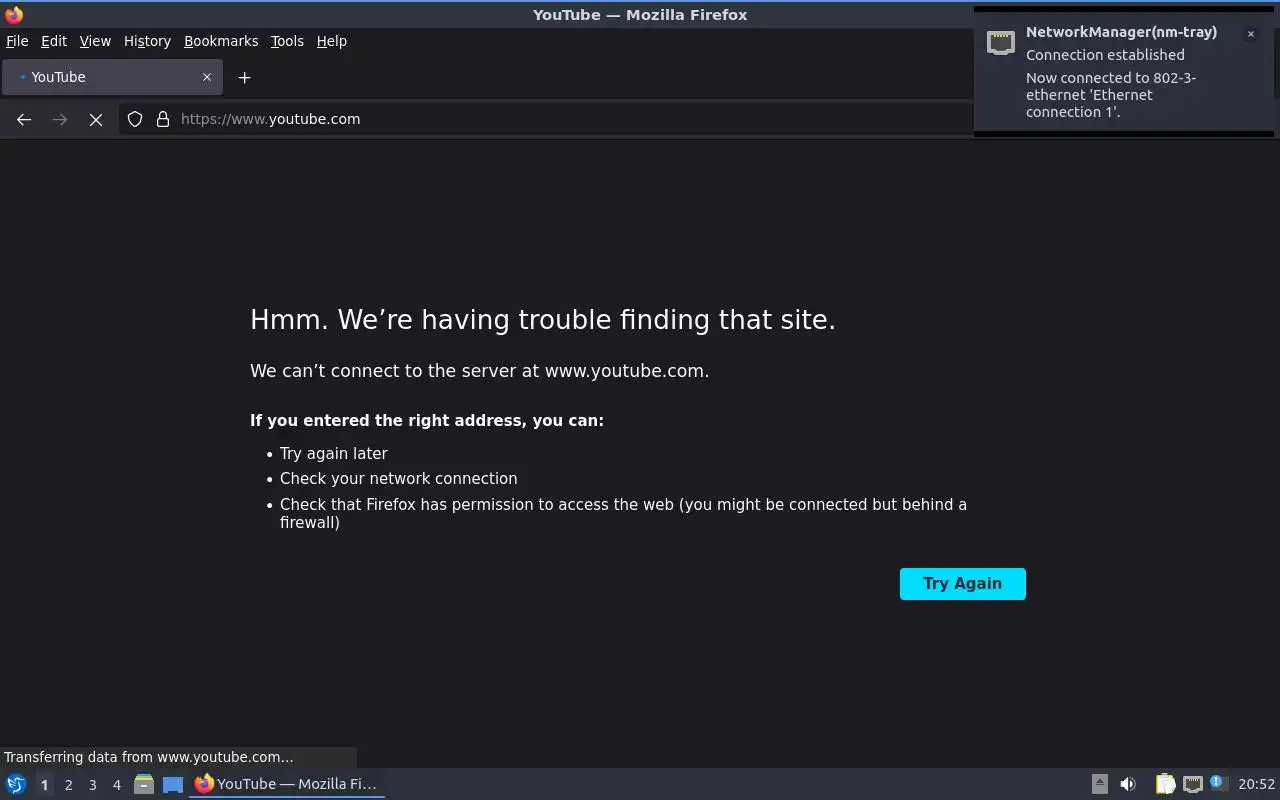Go back using the back arrow
Image resolution: width=1280 pixels, height=800 pixels.
tap(24, 119)
